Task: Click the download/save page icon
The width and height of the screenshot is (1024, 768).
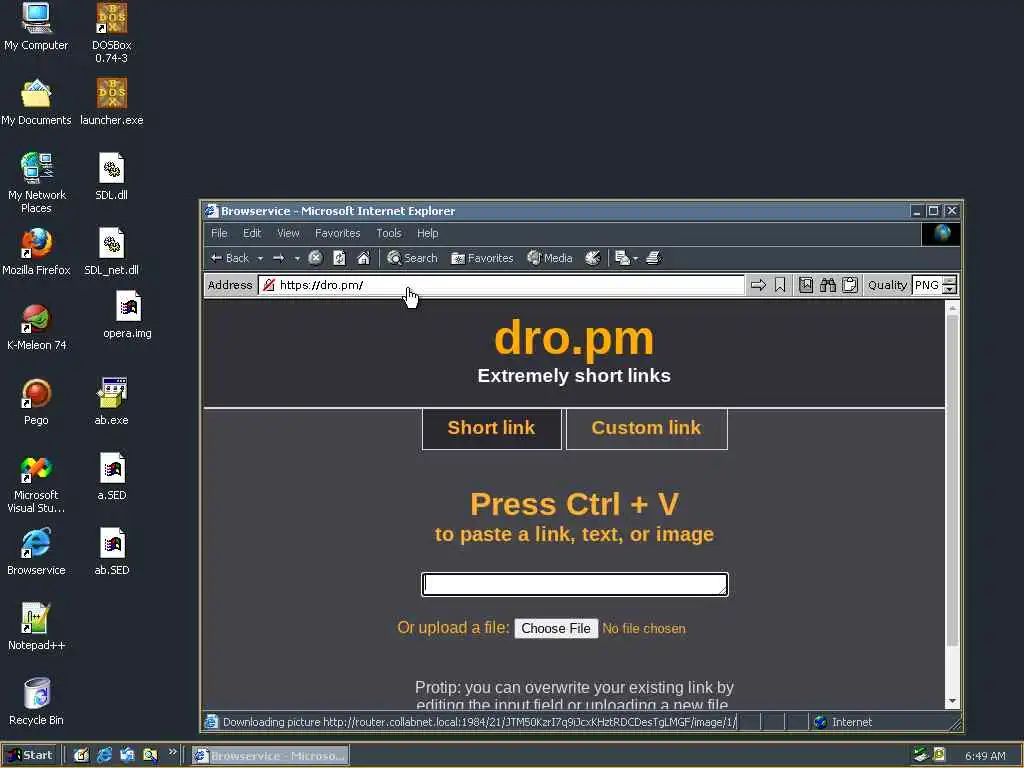Action: click(806, 285)
